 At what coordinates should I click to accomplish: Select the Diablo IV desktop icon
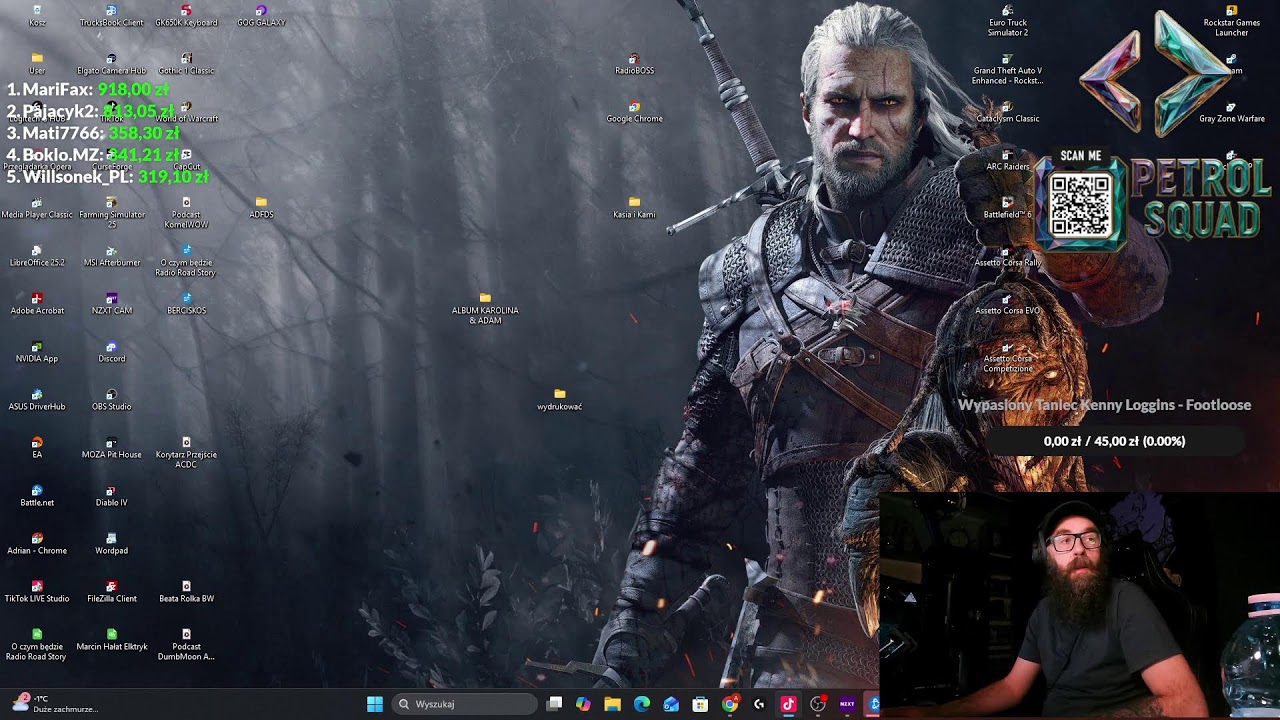pos(111,495)
